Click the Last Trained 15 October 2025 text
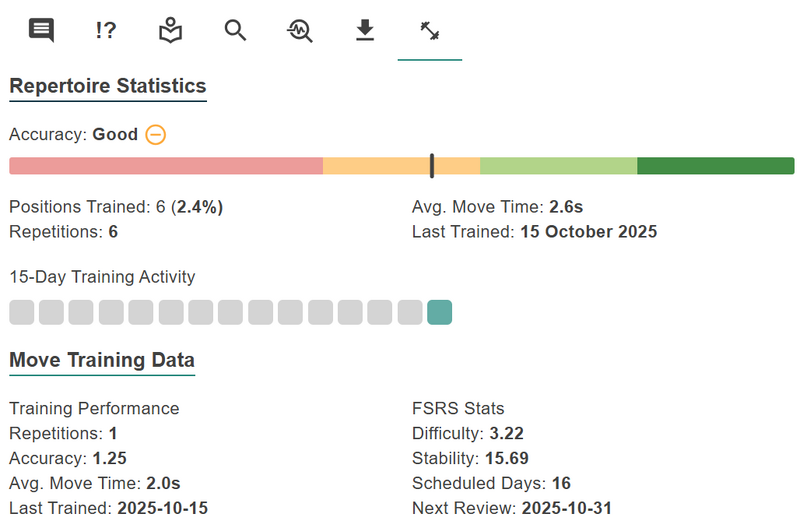The width and height of the screenshot is (800, 528). click(x=588, y=232)
